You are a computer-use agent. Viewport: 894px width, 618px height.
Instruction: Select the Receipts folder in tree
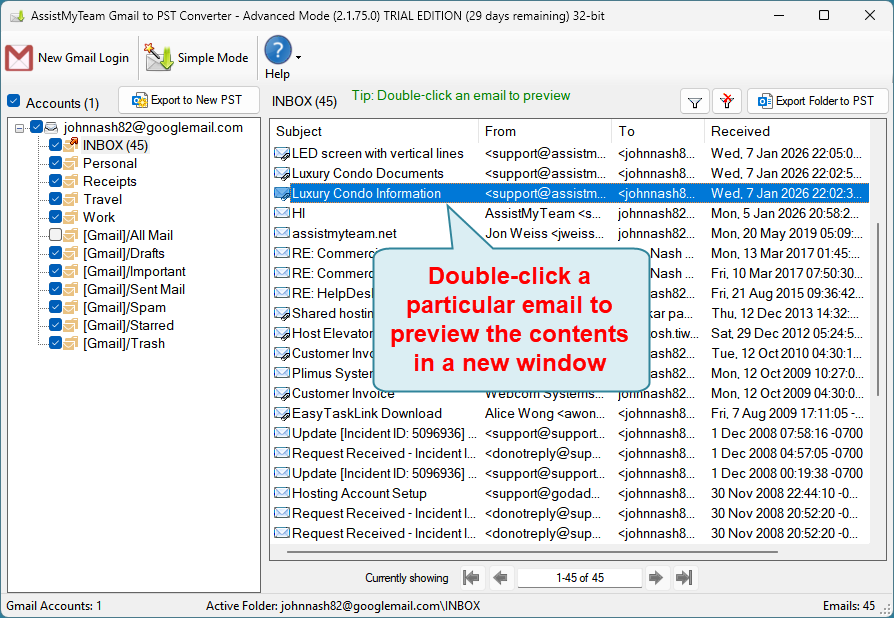pos(109,181)
